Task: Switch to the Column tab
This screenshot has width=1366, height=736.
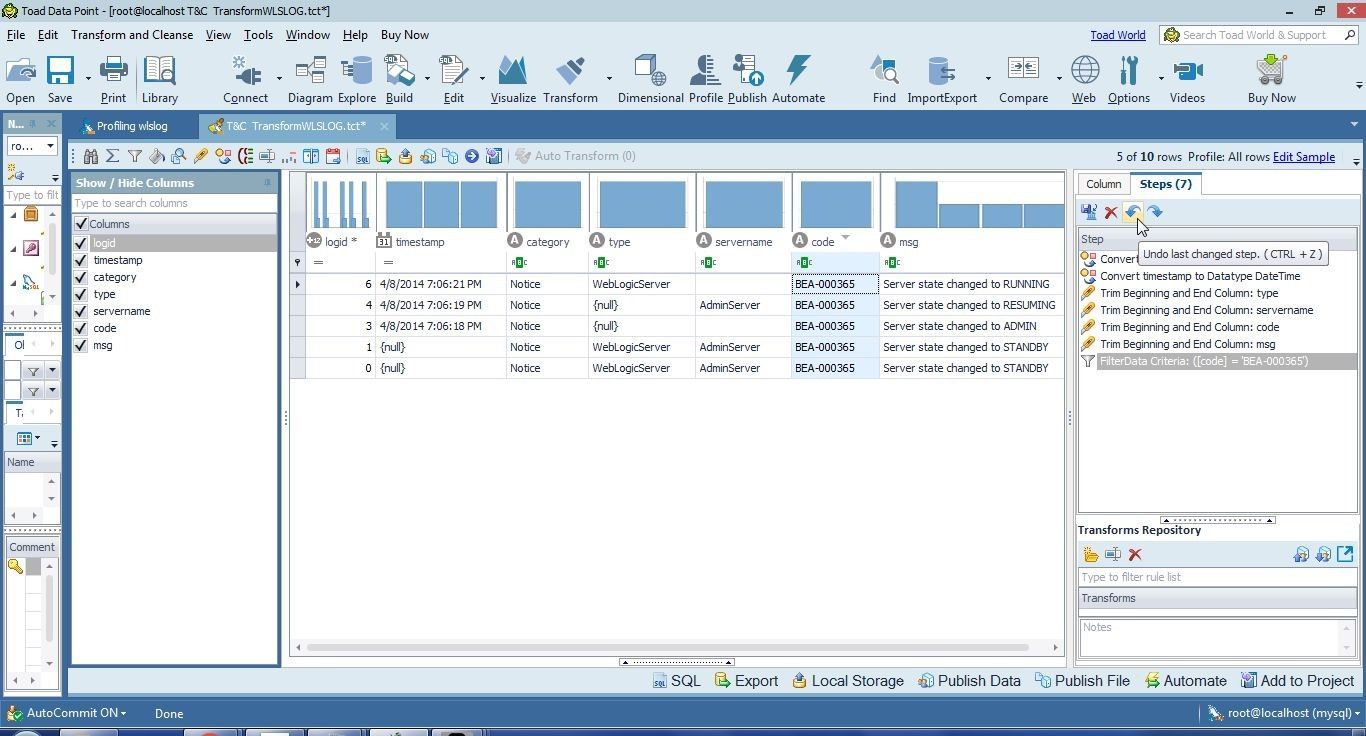Action: point(1103,184)
